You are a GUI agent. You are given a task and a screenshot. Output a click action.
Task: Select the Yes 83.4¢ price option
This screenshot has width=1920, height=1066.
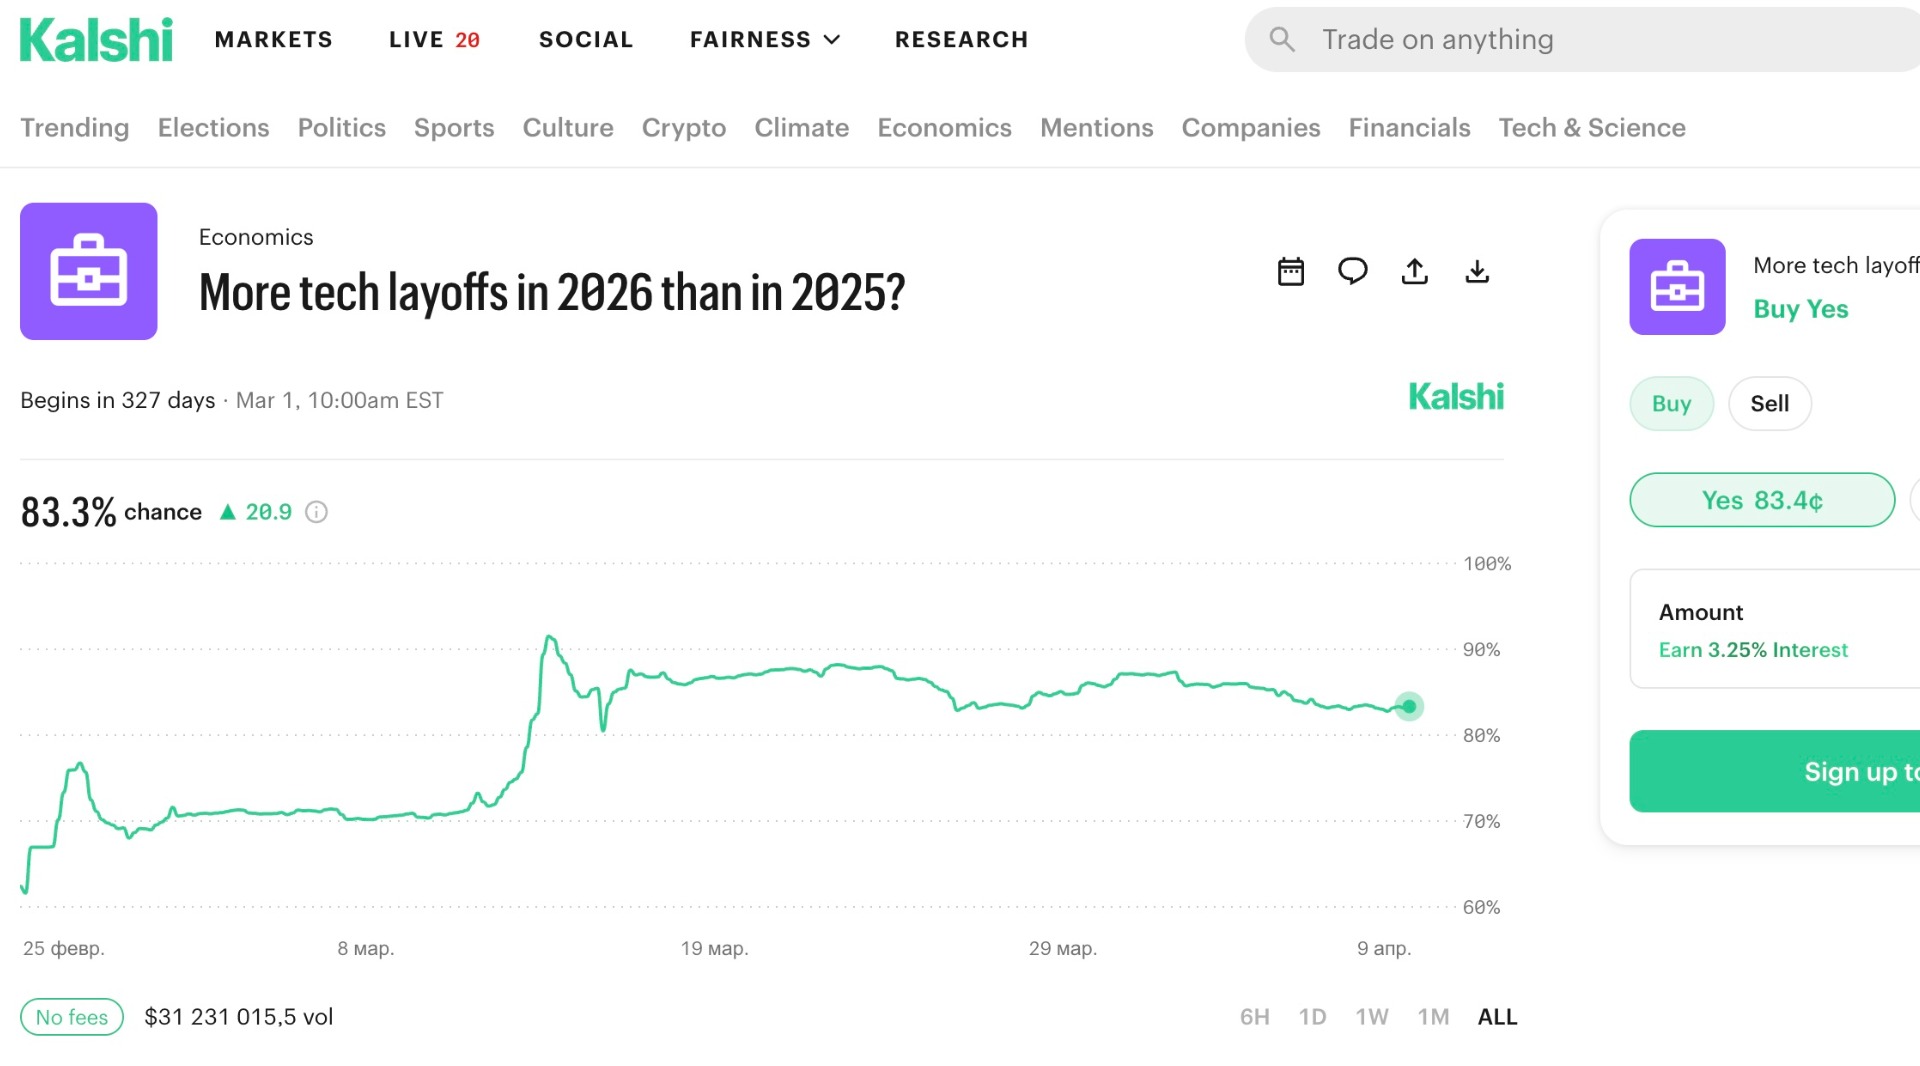click(1762, 500)
